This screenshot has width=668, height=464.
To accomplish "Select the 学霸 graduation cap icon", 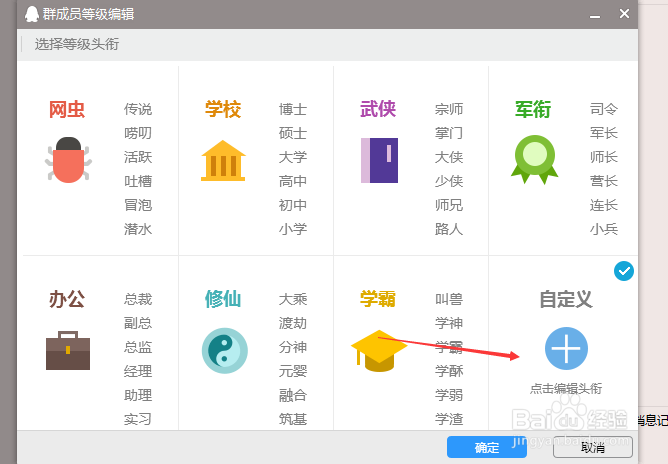I will click(x=379, y=351).
